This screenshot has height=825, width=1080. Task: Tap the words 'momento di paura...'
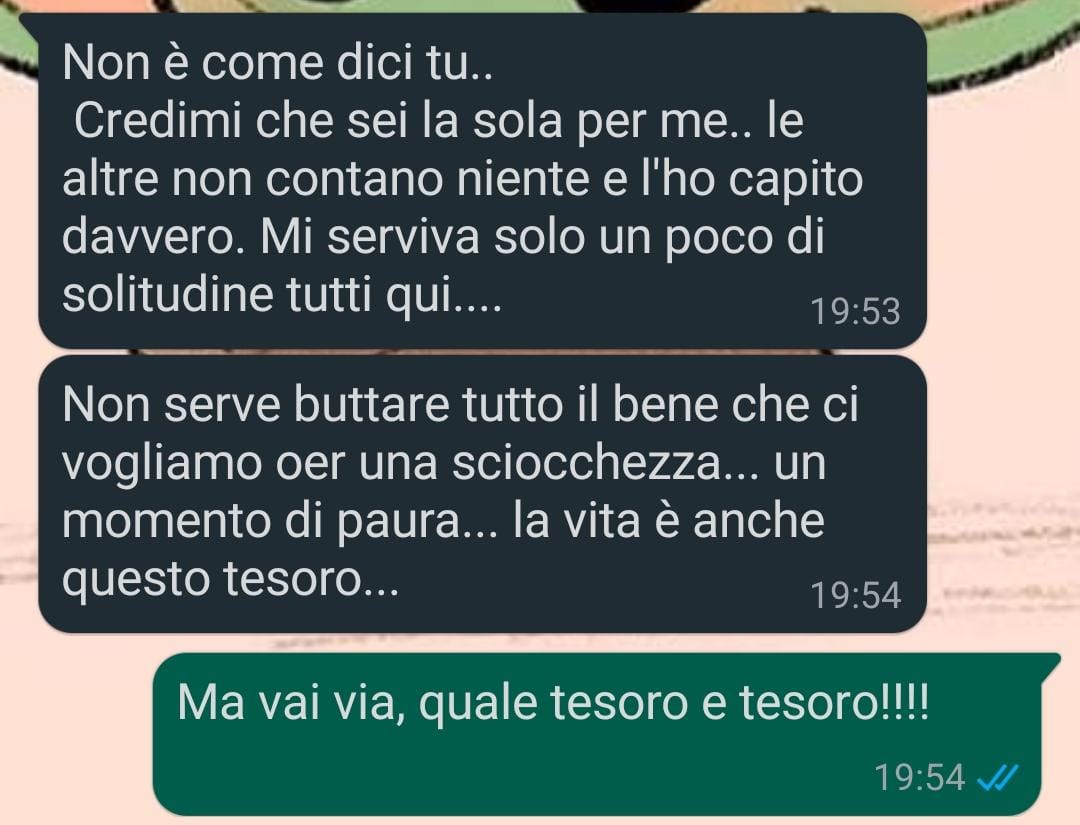[x=280, y=522]
